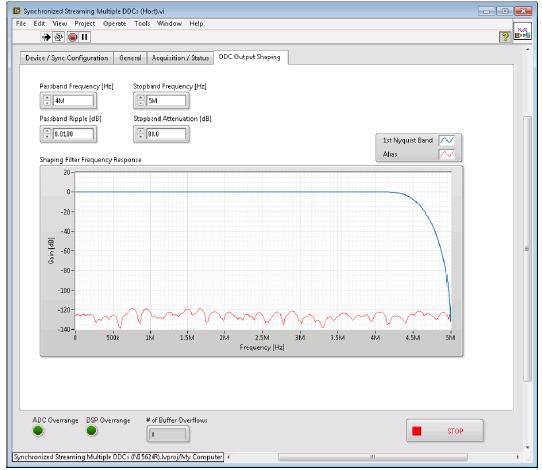Increment the Passband Frequency stepper
The height and width of the screenshot is (470, 542).
coord(47,98)
